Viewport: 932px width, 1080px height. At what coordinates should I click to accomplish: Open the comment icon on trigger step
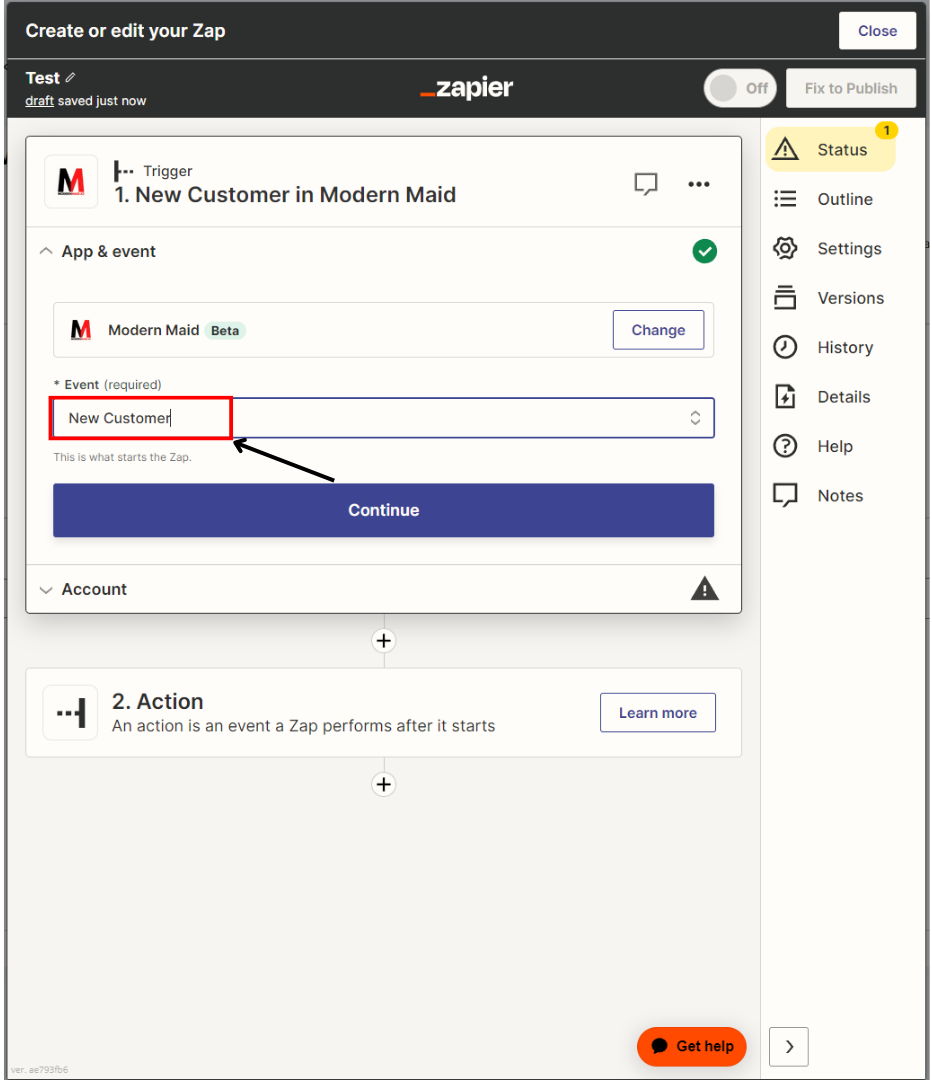click(x=645, y=184)
